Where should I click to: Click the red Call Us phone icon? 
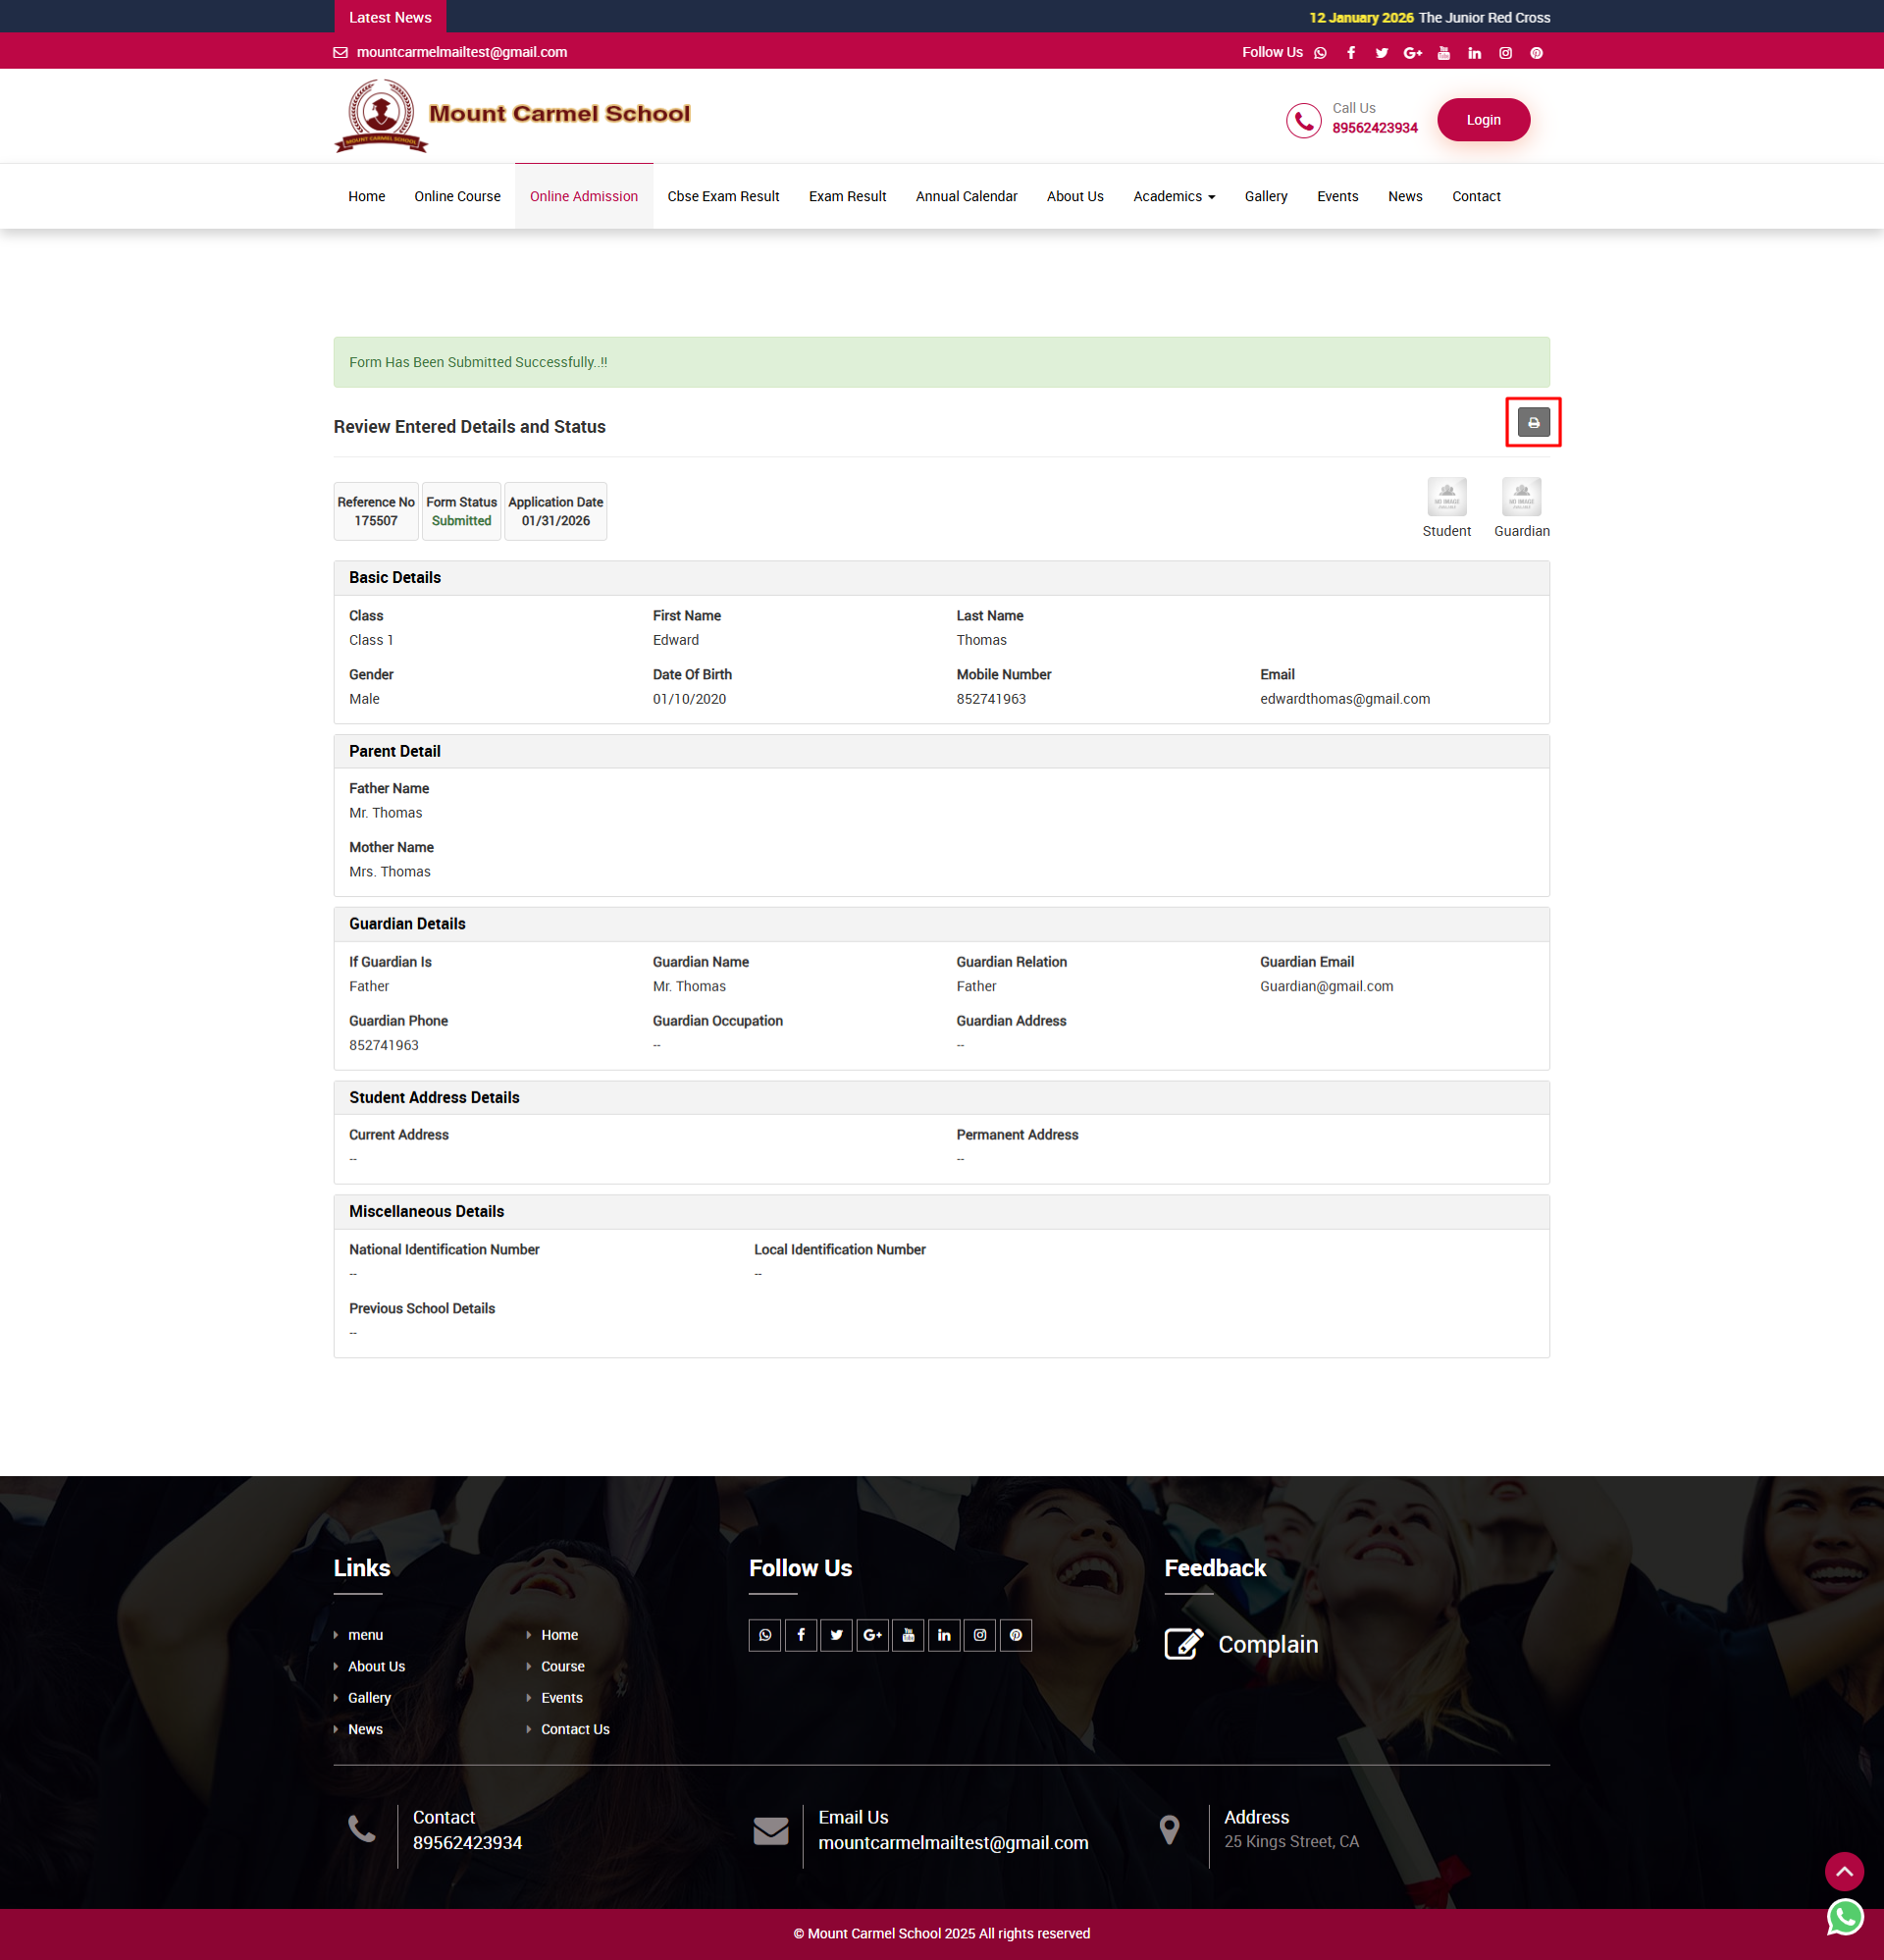pyautogui.click(x=1303, y=120)
